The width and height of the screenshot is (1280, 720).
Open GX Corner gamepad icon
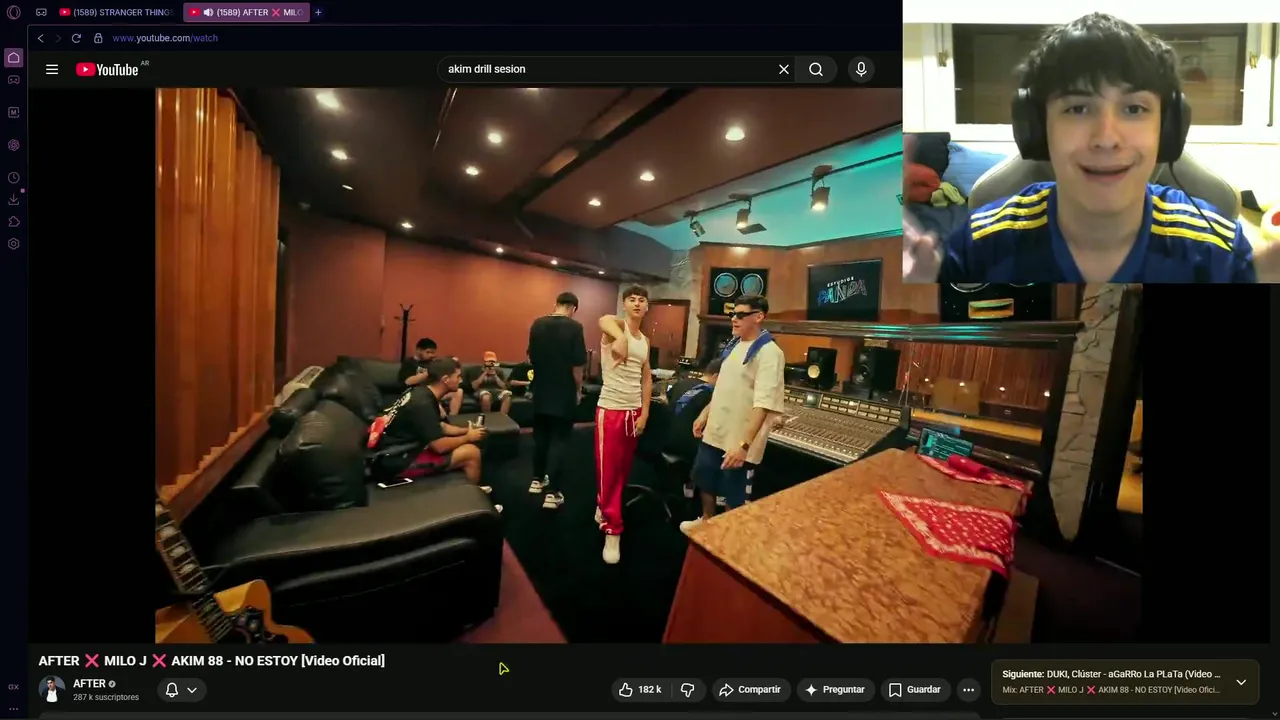(13, 80)
